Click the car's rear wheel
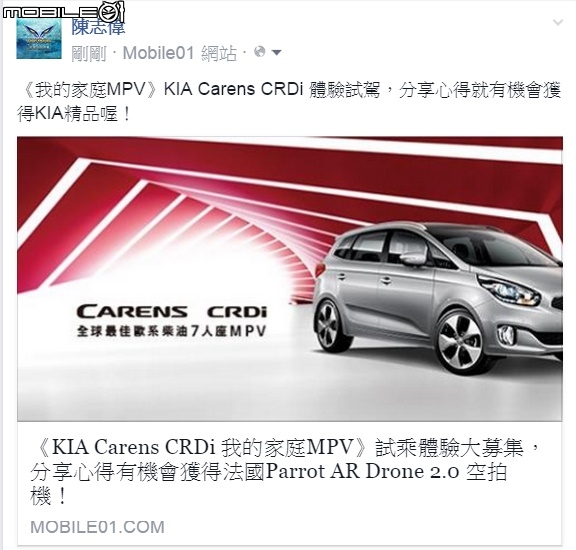The image size is (576, 550). click(x=329, y=324)
